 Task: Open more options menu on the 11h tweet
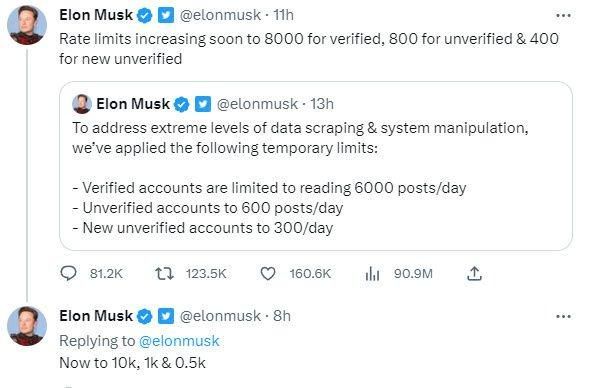coord(563,15)
